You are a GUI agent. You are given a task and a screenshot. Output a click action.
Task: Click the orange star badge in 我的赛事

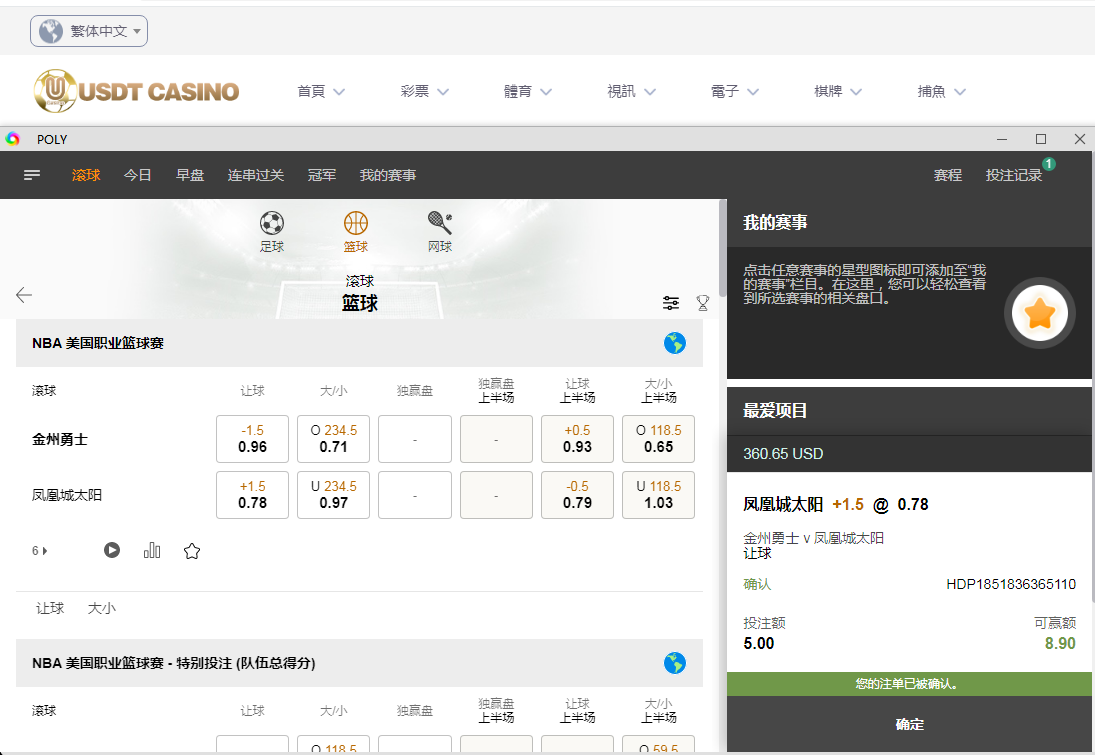click(1039, 313)
